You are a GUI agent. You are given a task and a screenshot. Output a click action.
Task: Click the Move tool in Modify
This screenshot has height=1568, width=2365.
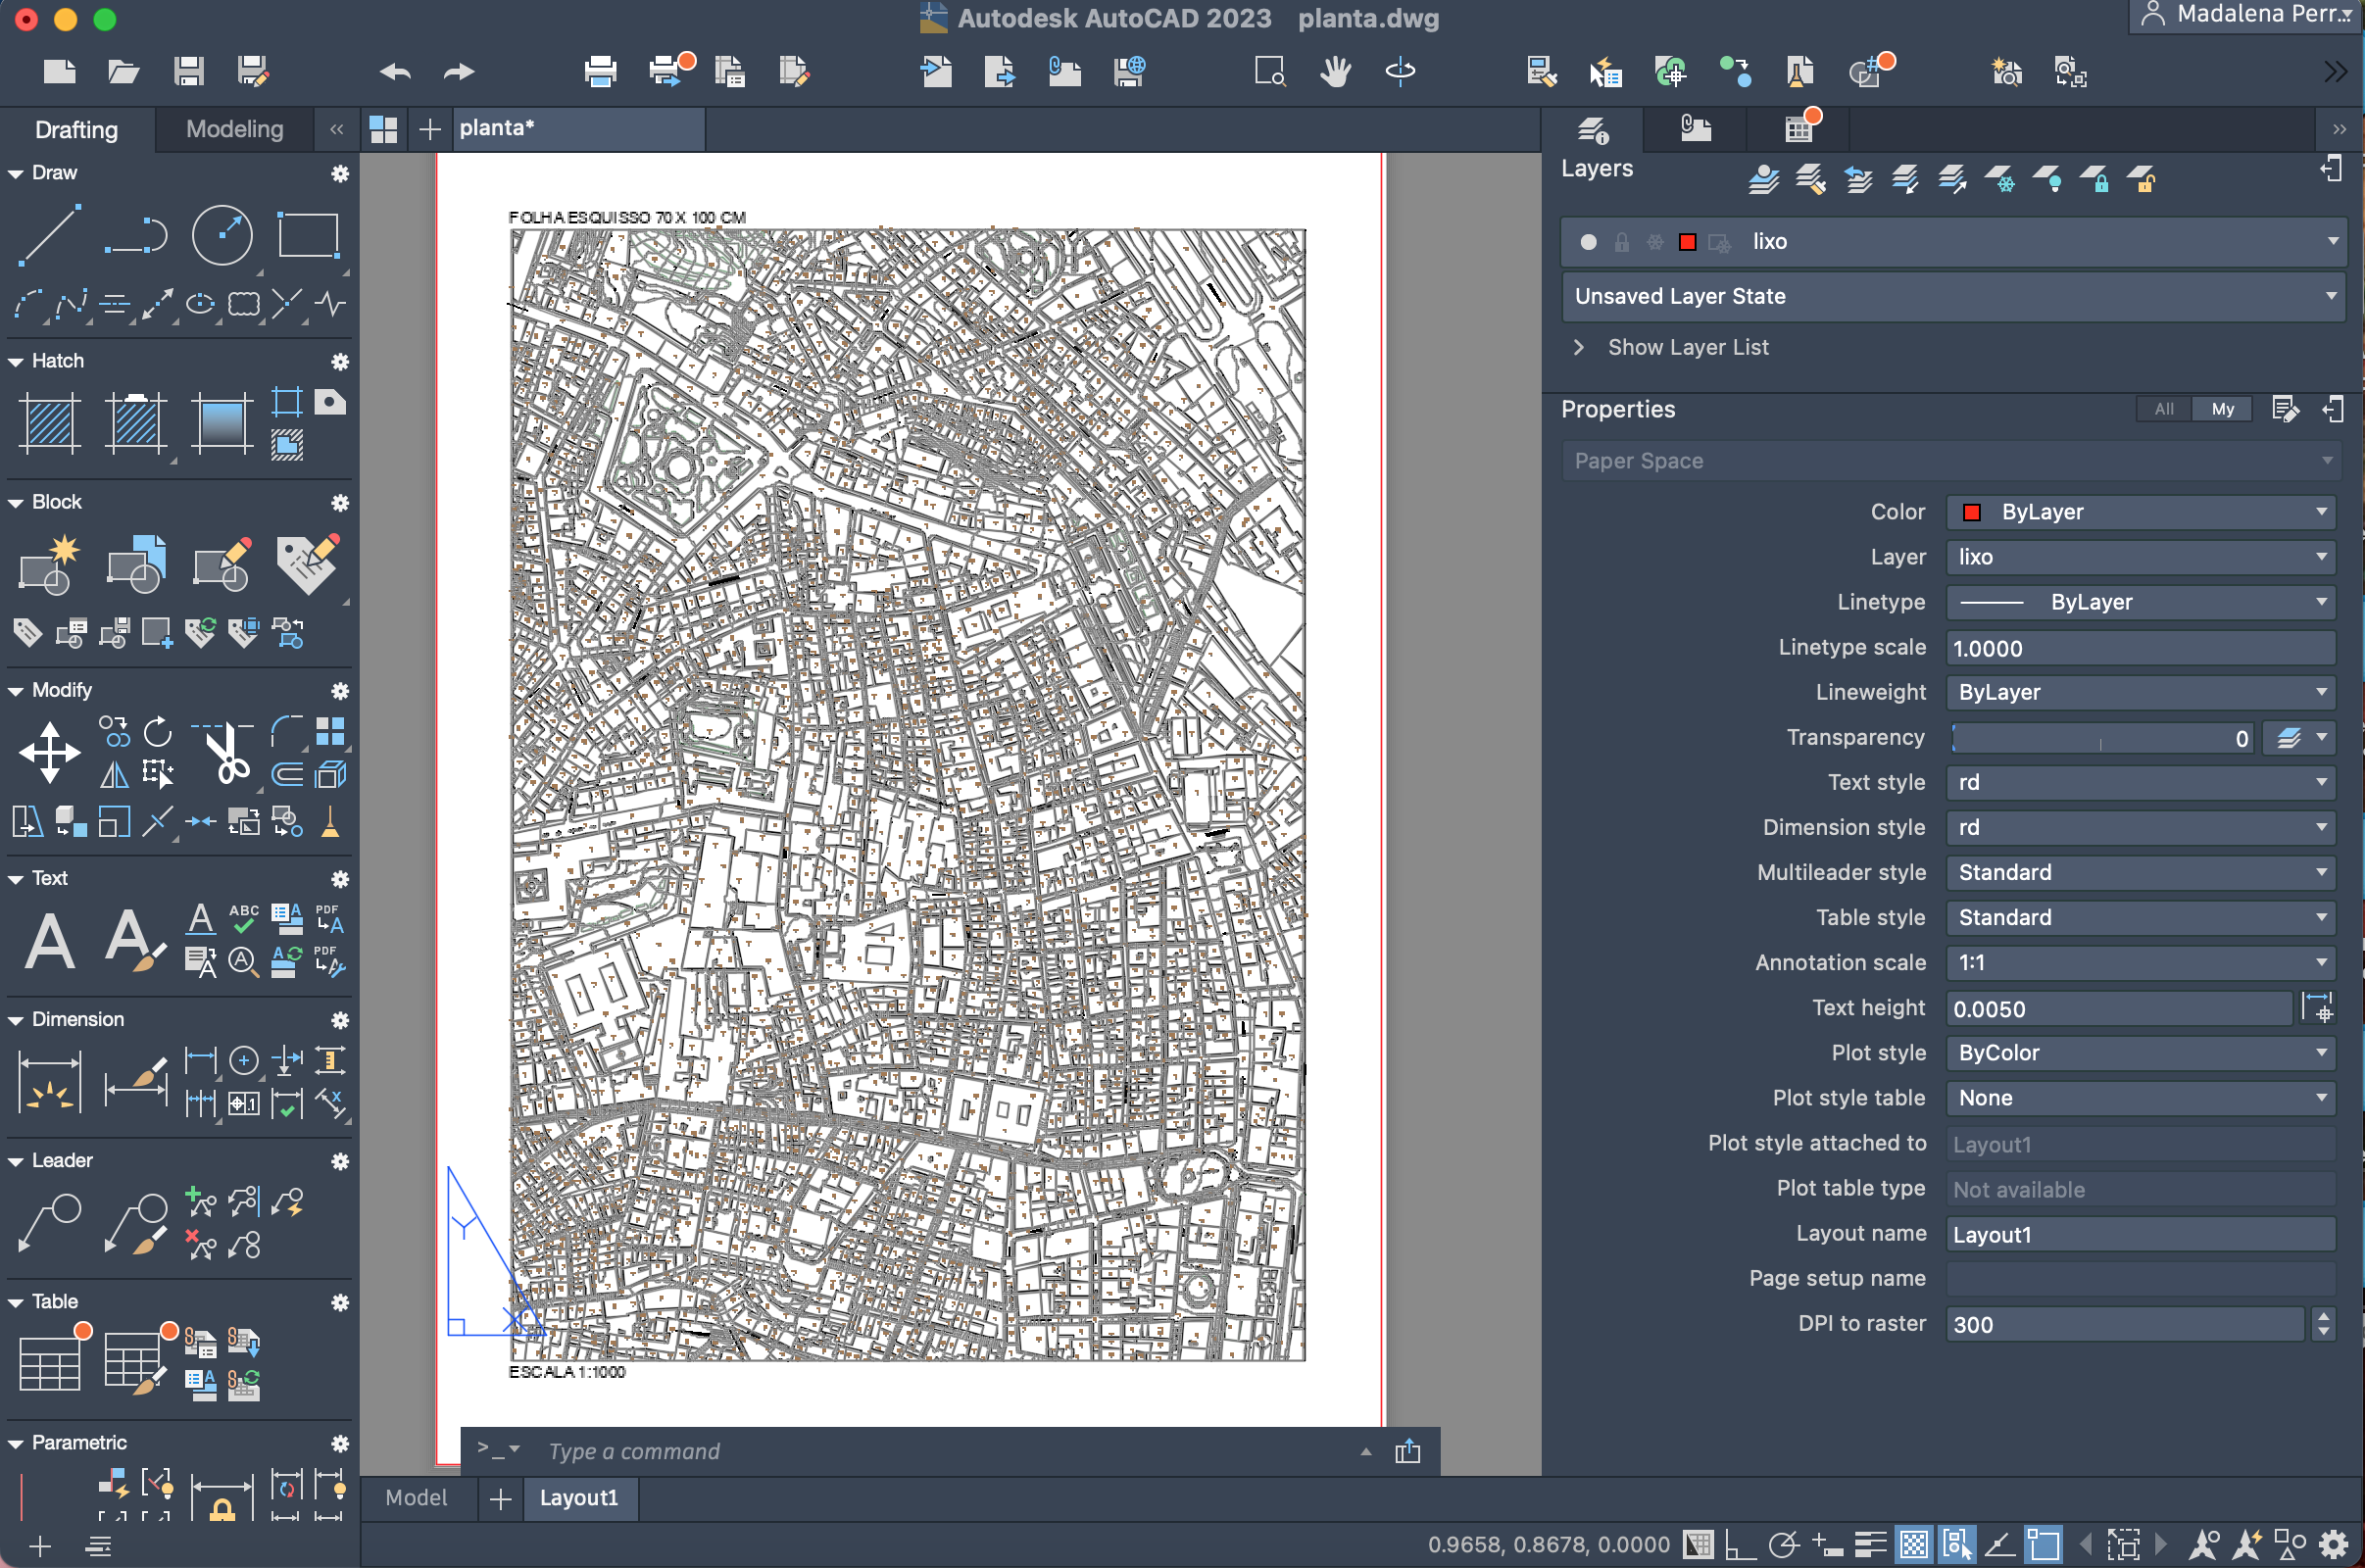pos(48,751)
